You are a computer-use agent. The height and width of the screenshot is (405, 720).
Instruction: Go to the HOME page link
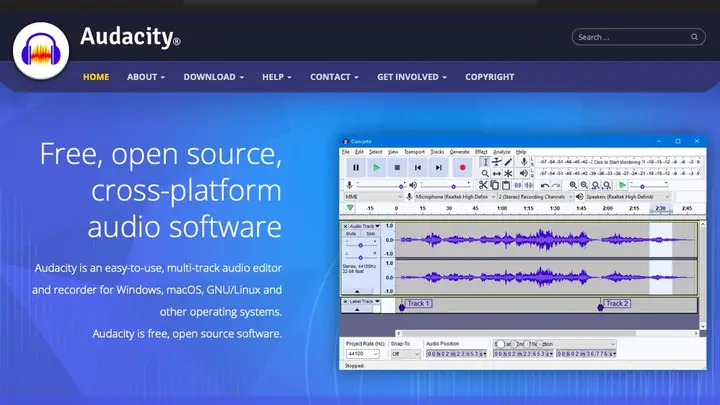[96, 77]
